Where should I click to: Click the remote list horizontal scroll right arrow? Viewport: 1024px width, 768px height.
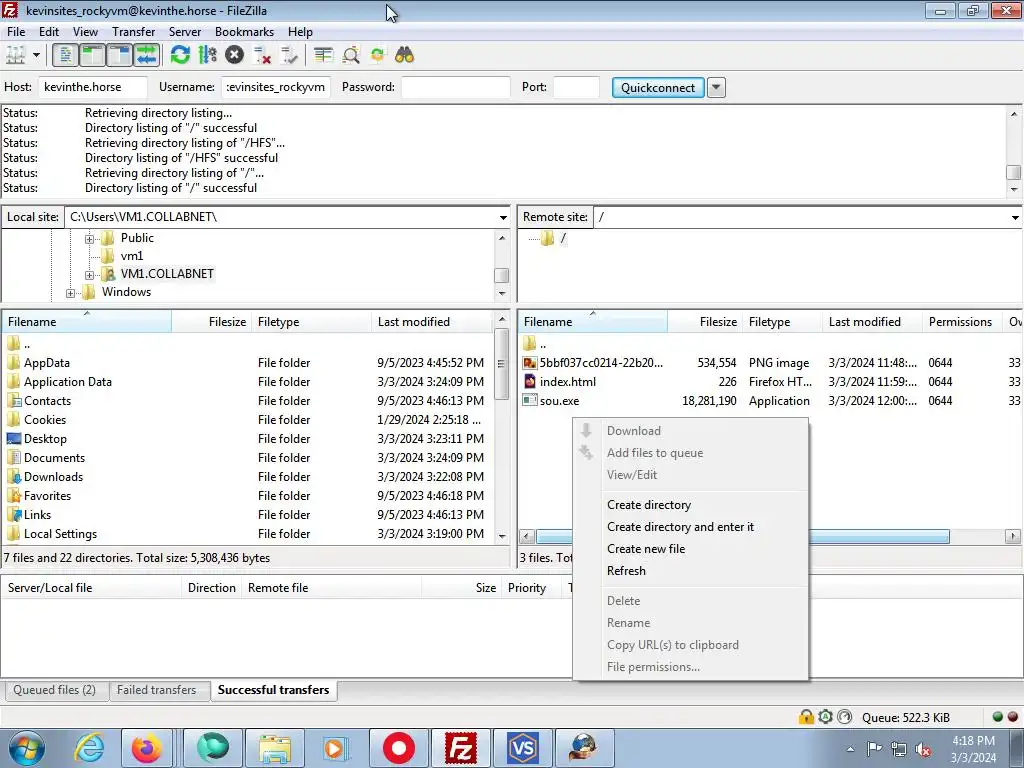1013,536
